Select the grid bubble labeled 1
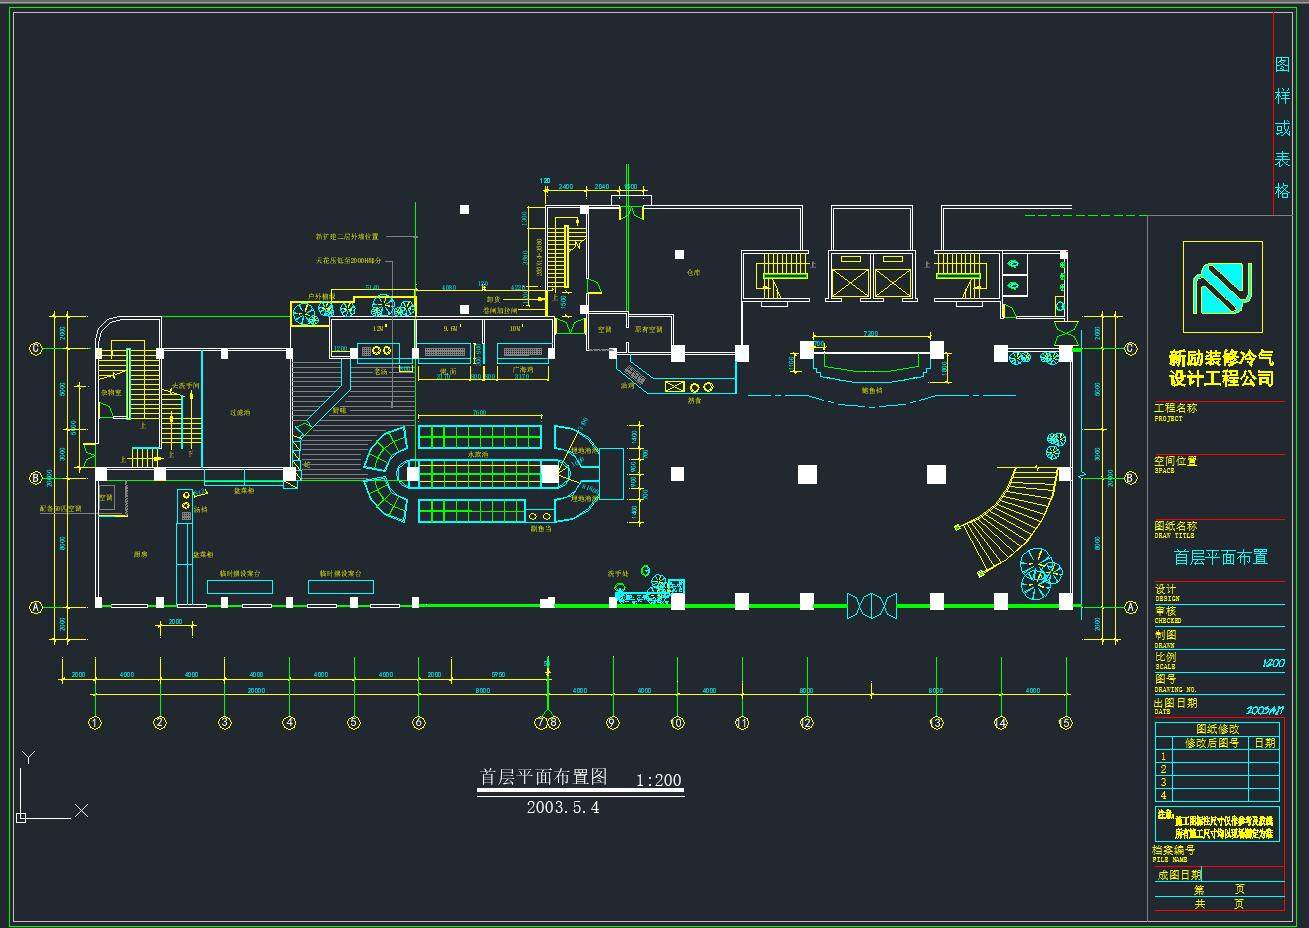 click(x=95, y=723)
